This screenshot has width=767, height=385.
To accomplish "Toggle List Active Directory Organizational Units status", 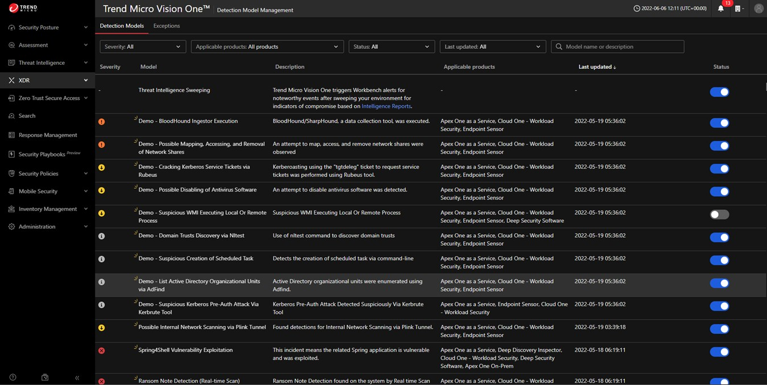I will [719, 283].
